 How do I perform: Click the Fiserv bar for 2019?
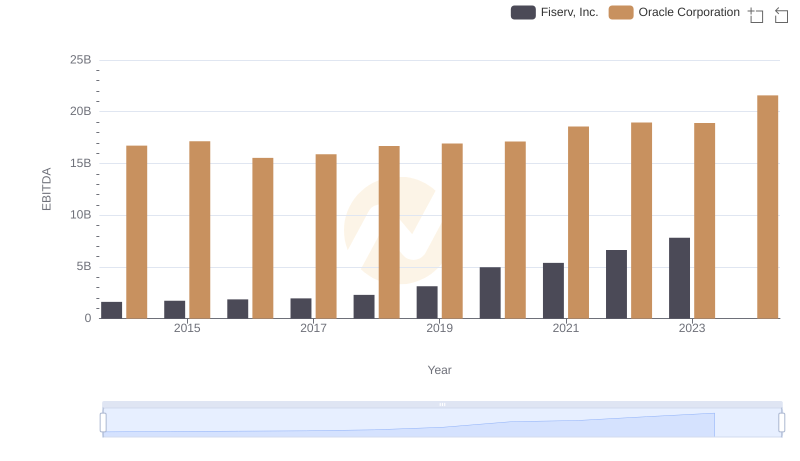tap(427, 302)
